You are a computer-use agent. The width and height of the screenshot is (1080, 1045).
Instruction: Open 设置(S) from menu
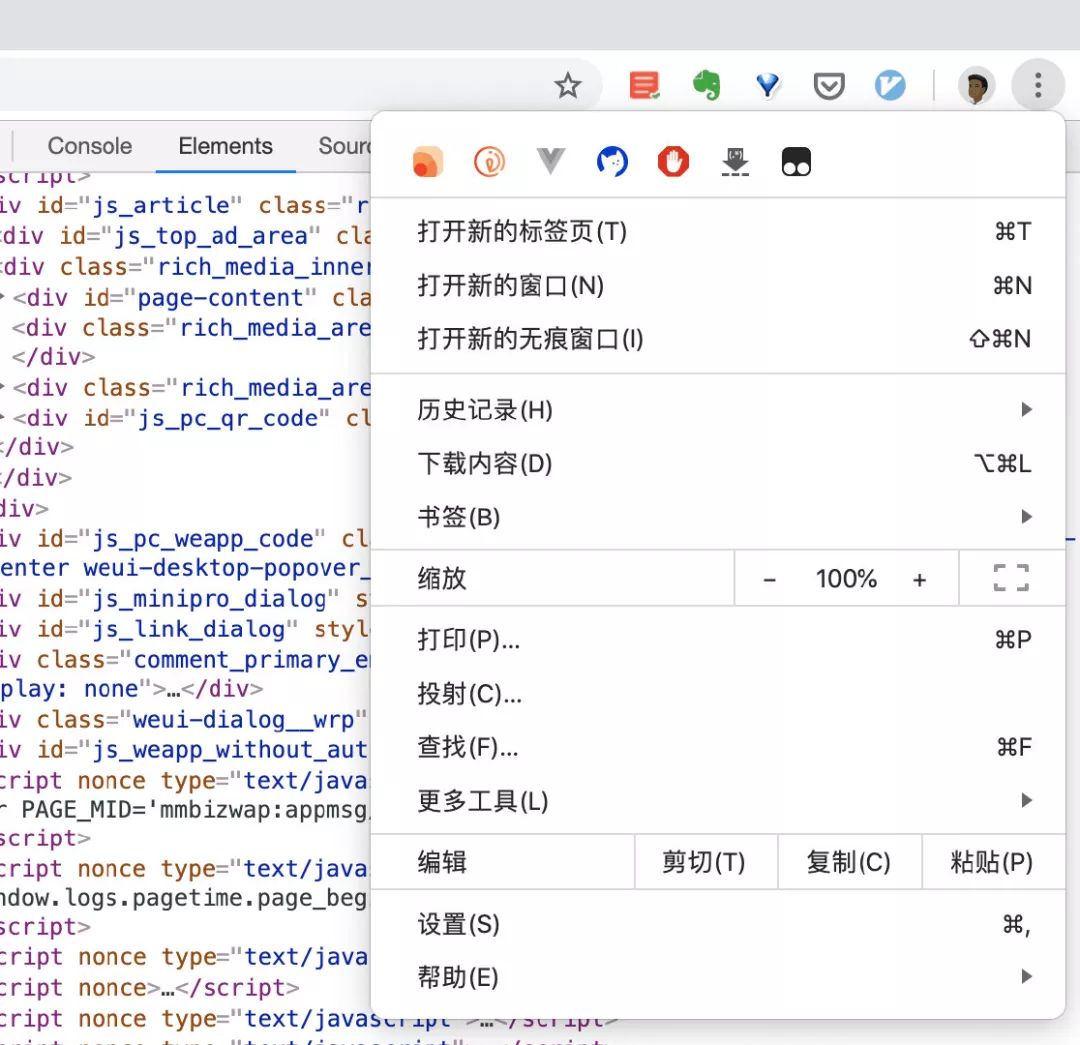pos(718,924)
